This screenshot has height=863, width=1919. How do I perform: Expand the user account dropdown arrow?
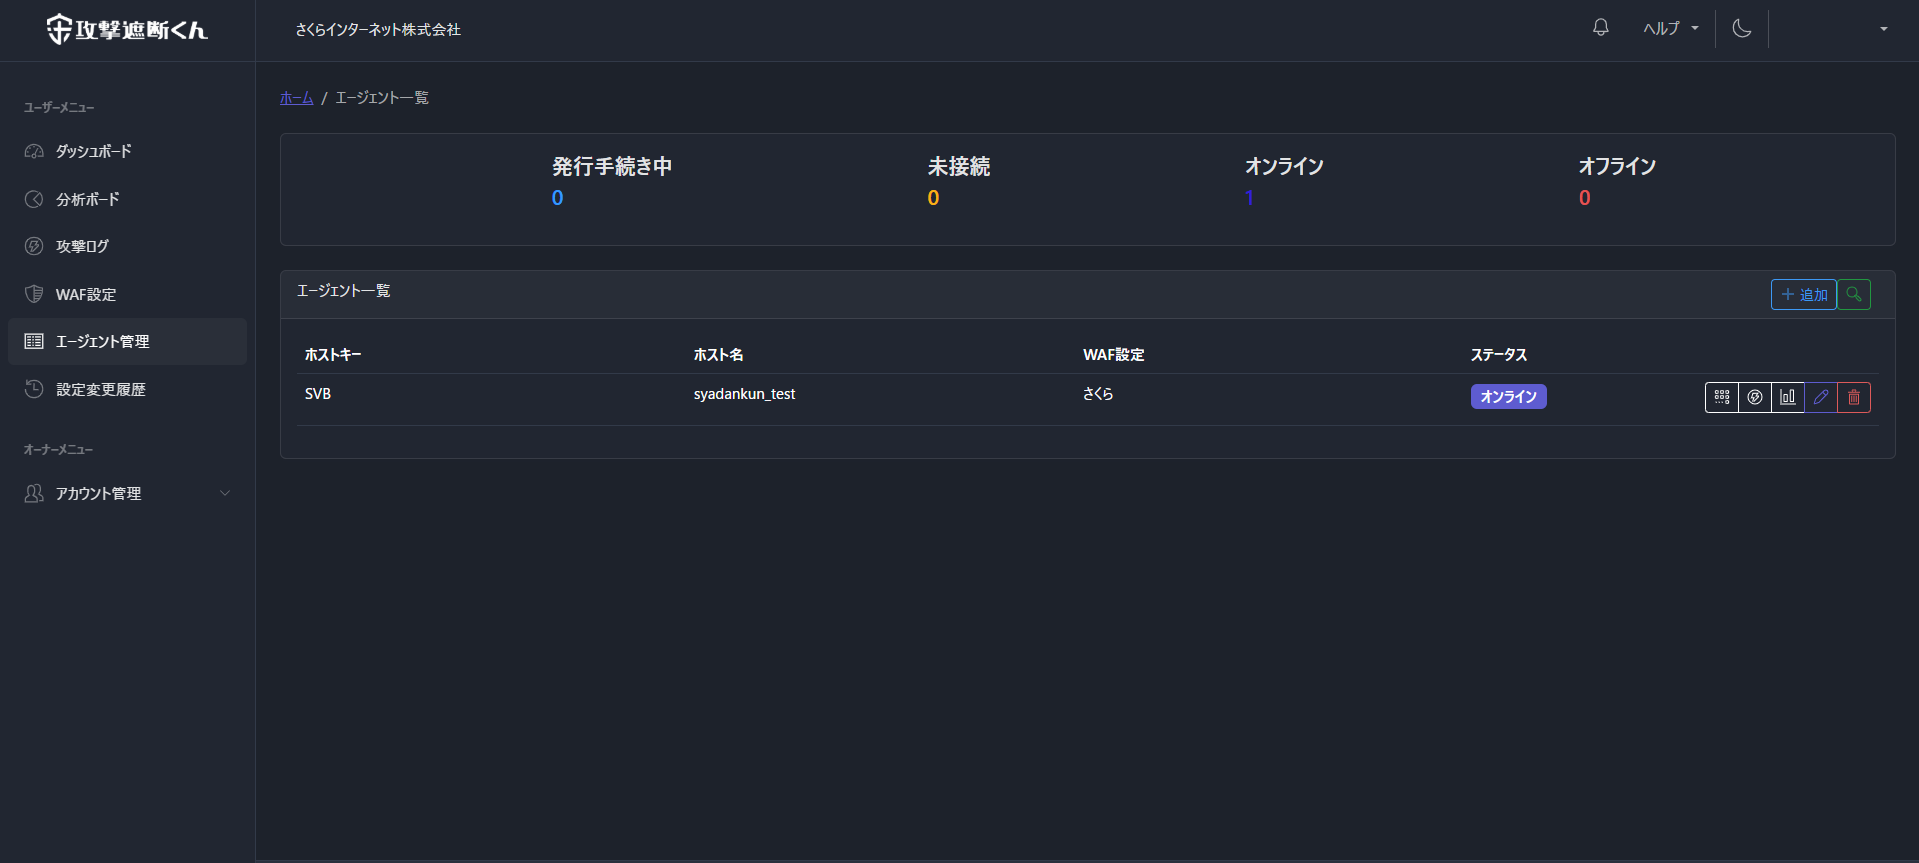1883,29
